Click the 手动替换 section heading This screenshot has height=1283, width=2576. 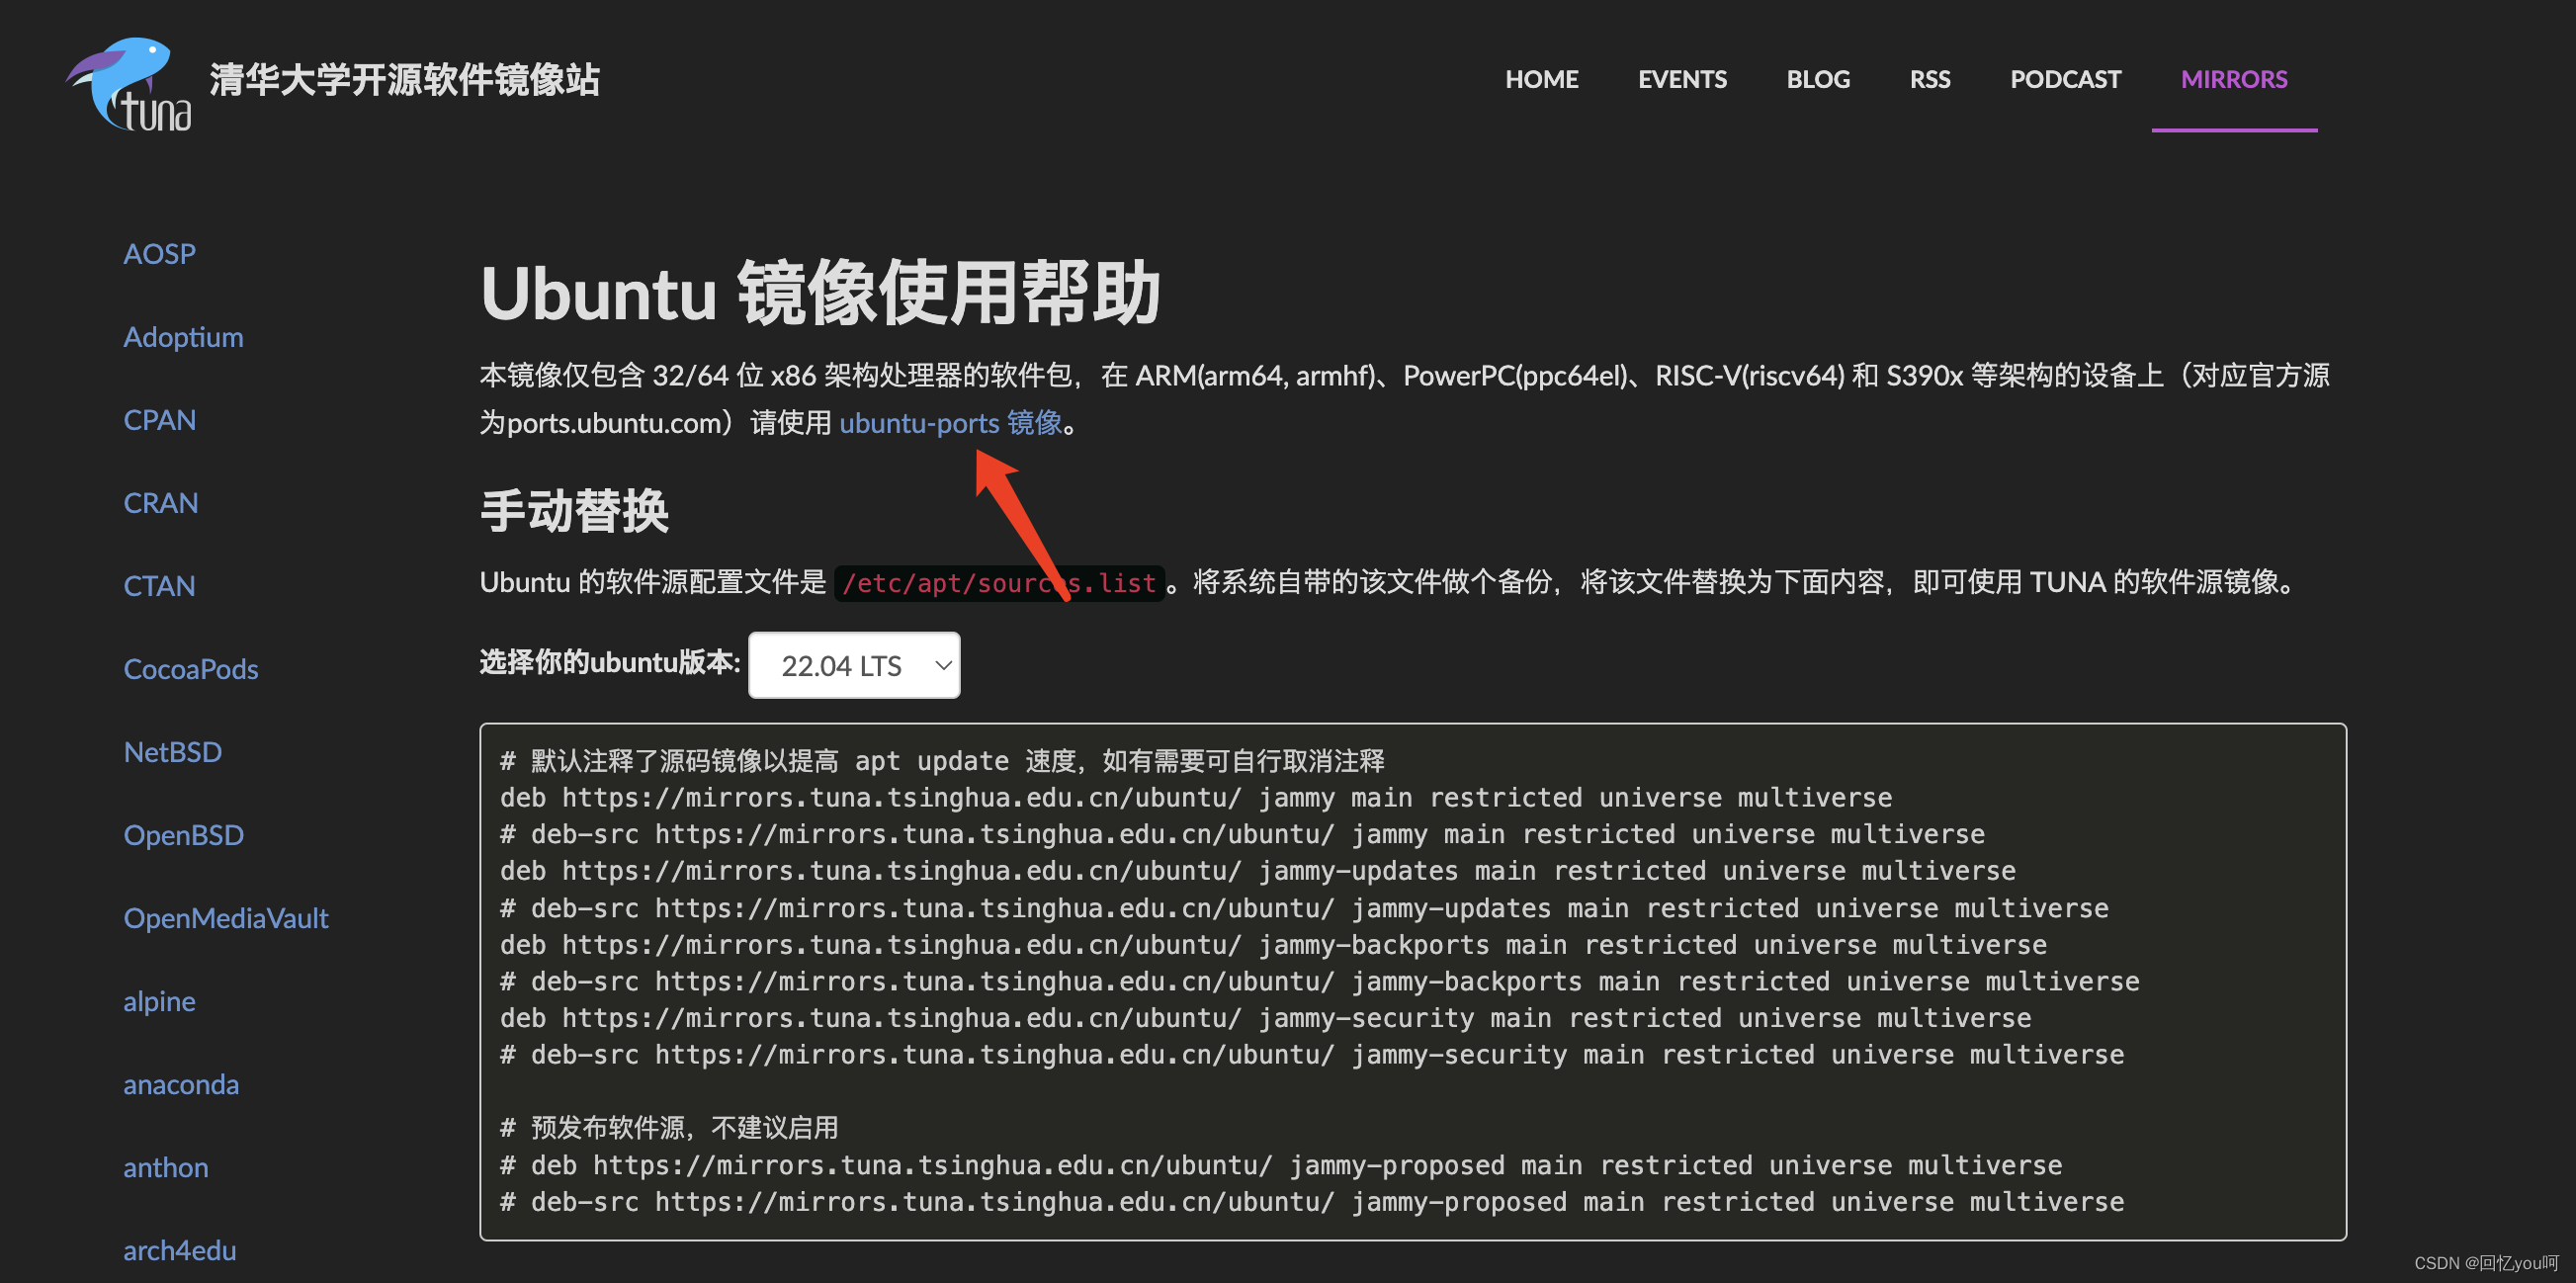pyautogui.click(x=574, y=511)
